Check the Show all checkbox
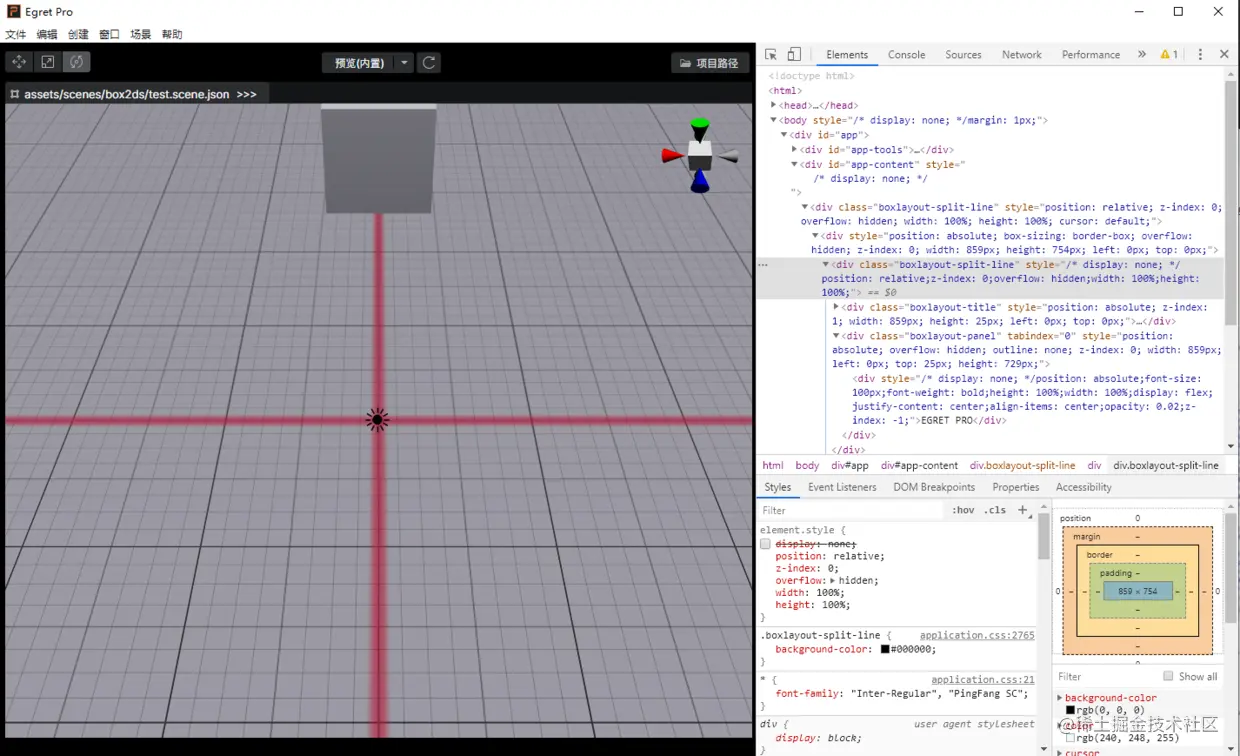 tap(1168, 677)
